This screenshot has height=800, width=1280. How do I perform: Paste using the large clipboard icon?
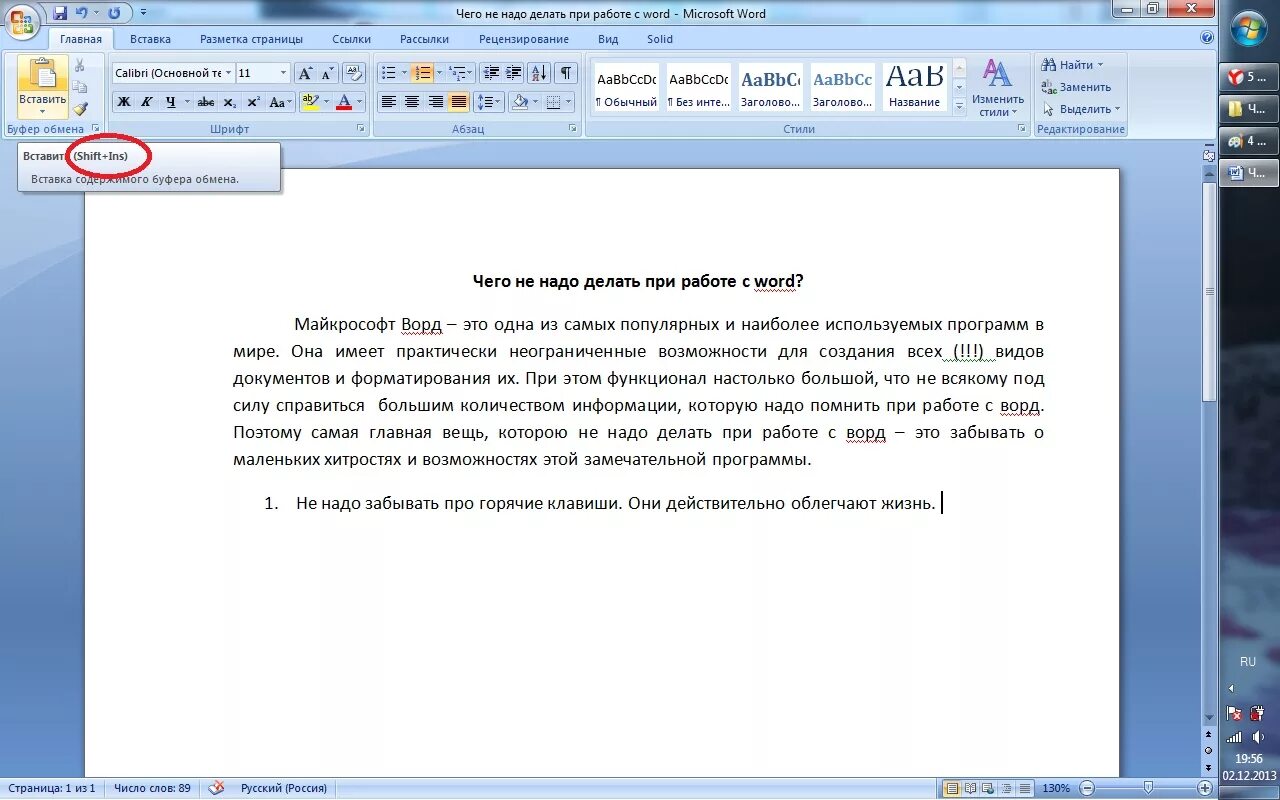(x=42, y=72)
